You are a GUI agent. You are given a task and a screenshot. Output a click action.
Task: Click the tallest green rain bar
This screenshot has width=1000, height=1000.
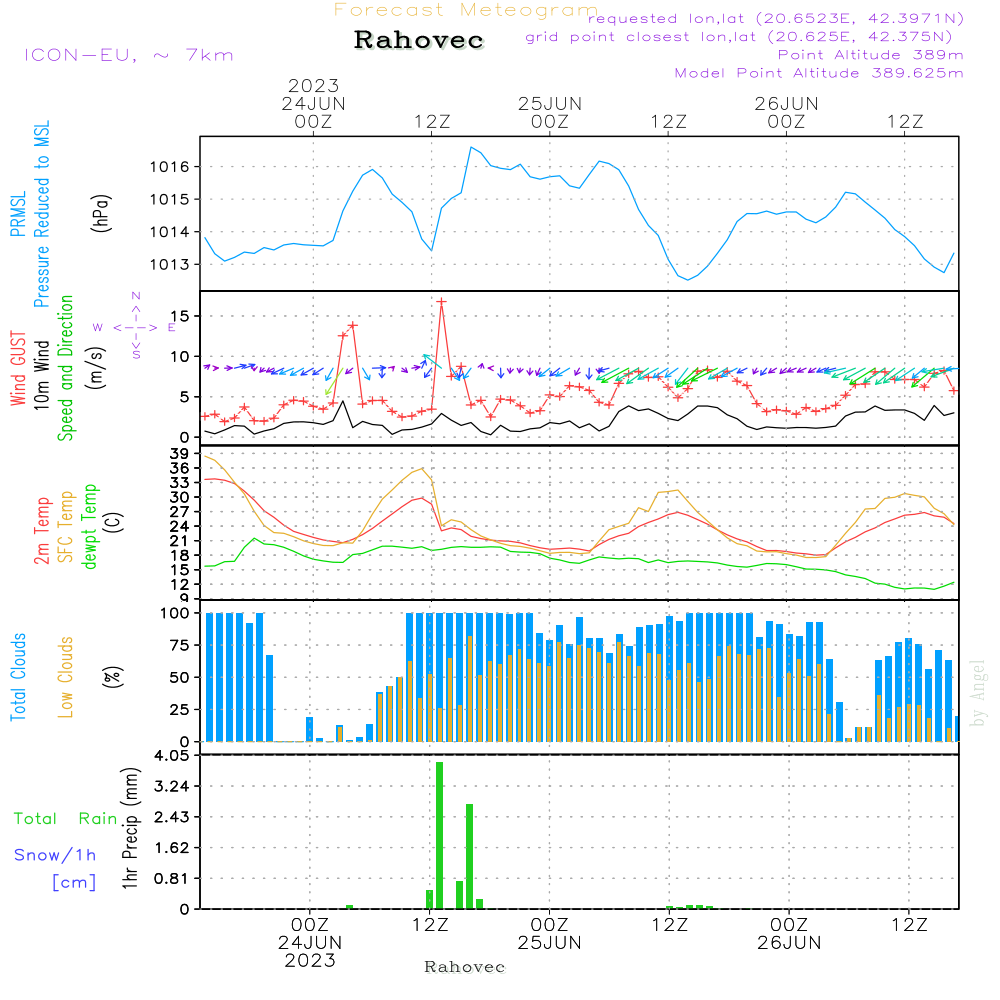pos(439,835)
